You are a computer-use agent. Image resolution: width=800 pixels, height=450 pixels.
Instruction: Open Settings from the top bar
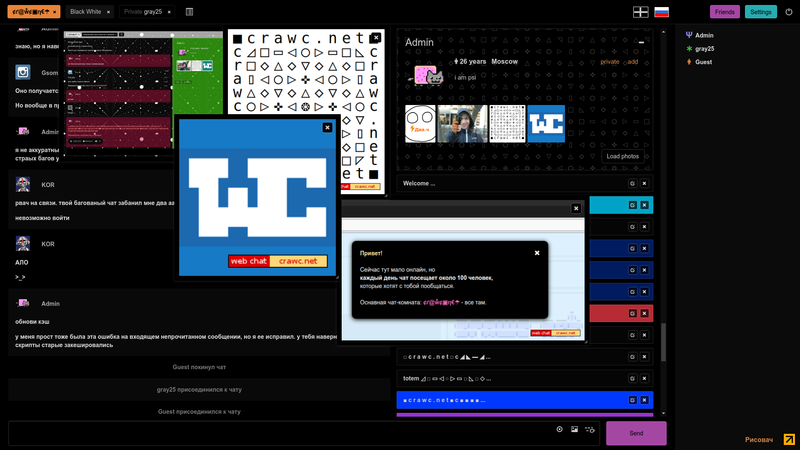(x=761, y=12)
